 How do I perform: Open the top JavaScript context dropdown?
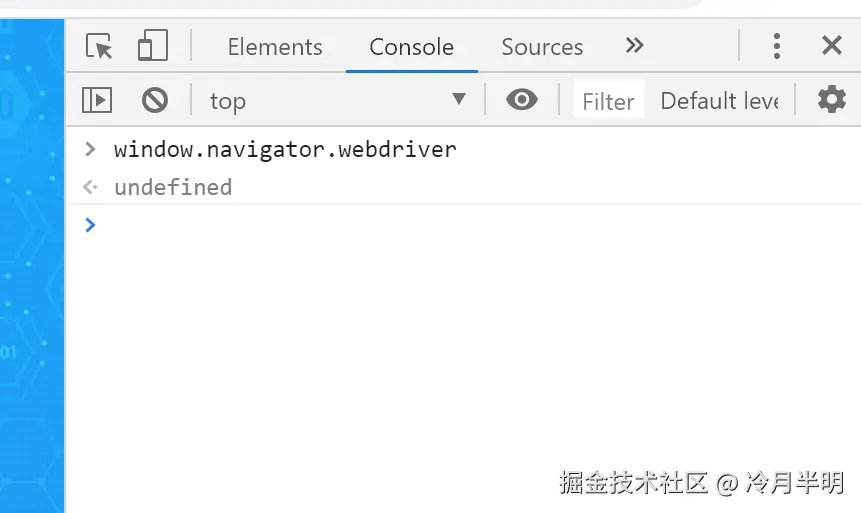click(338, 100)
